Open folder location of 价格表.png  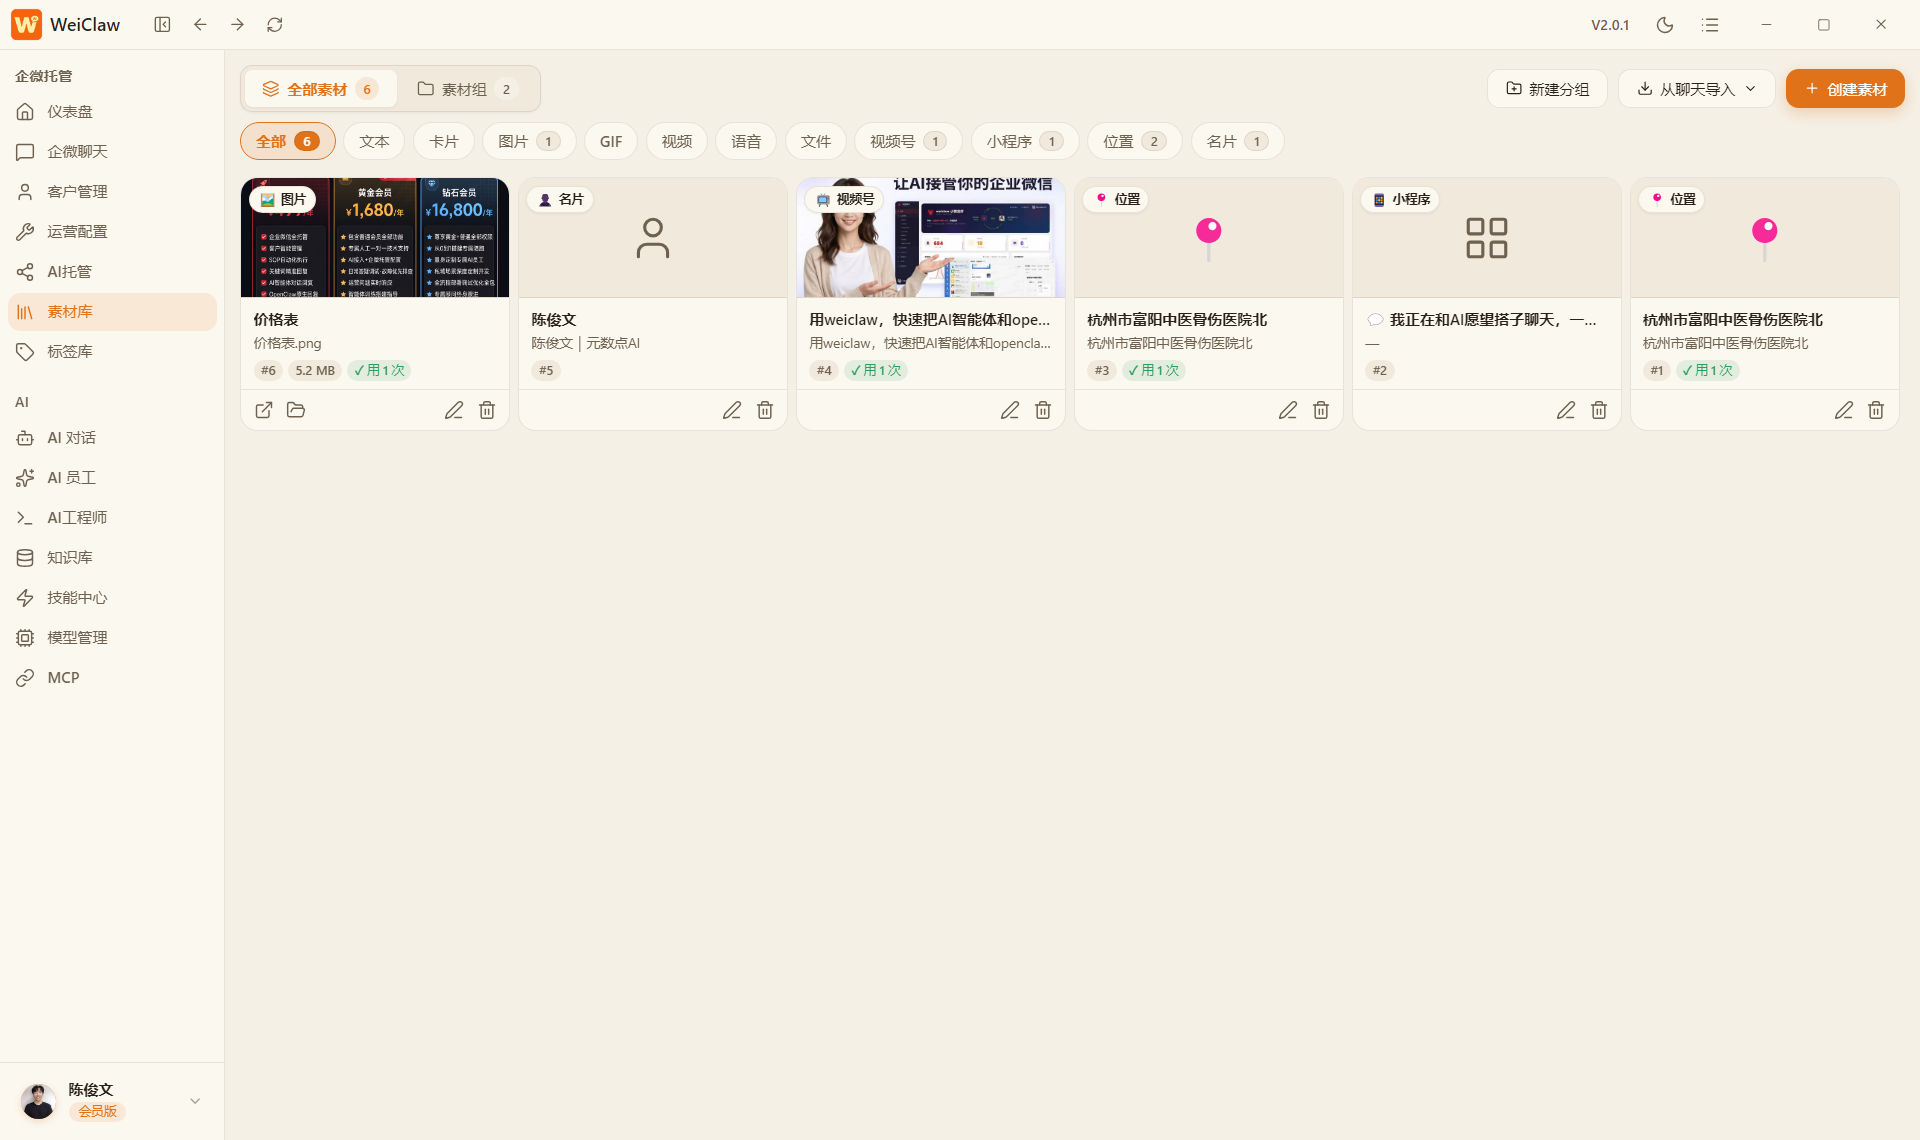click(296, 410)
